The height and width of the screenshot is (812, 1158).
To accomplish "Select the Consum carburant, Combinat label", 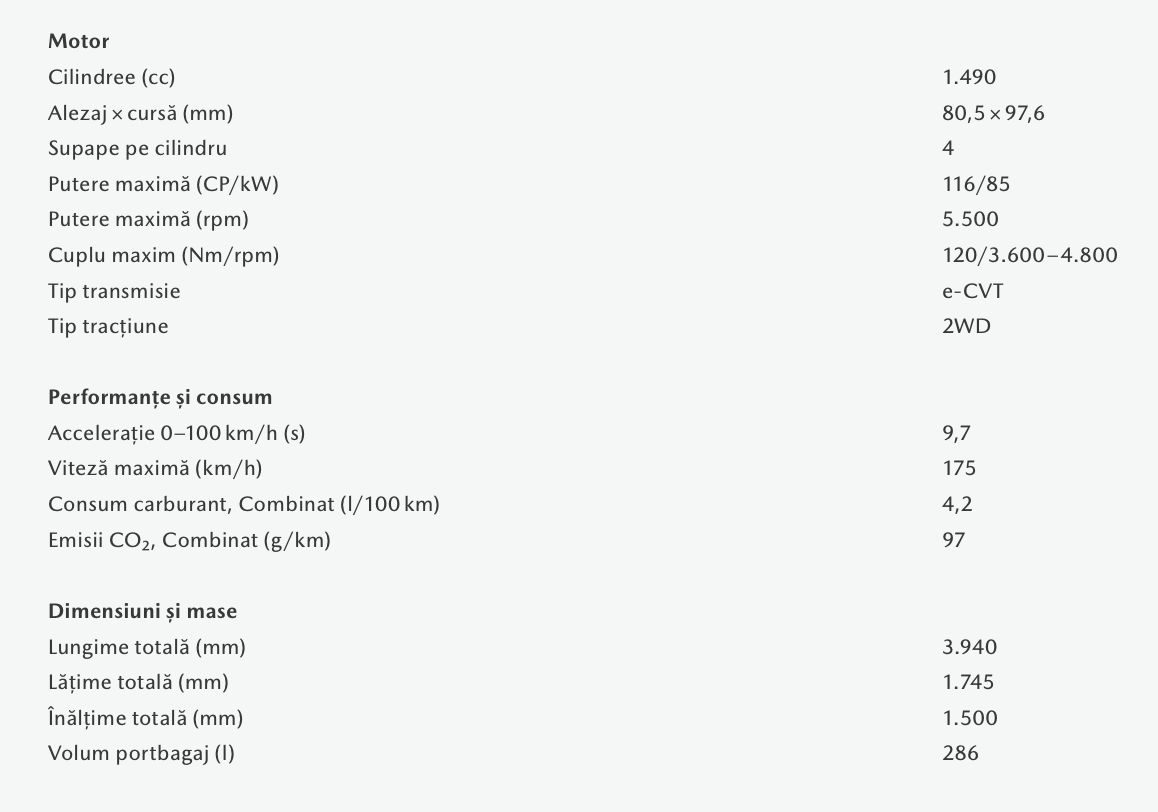I will coord(243,504).
